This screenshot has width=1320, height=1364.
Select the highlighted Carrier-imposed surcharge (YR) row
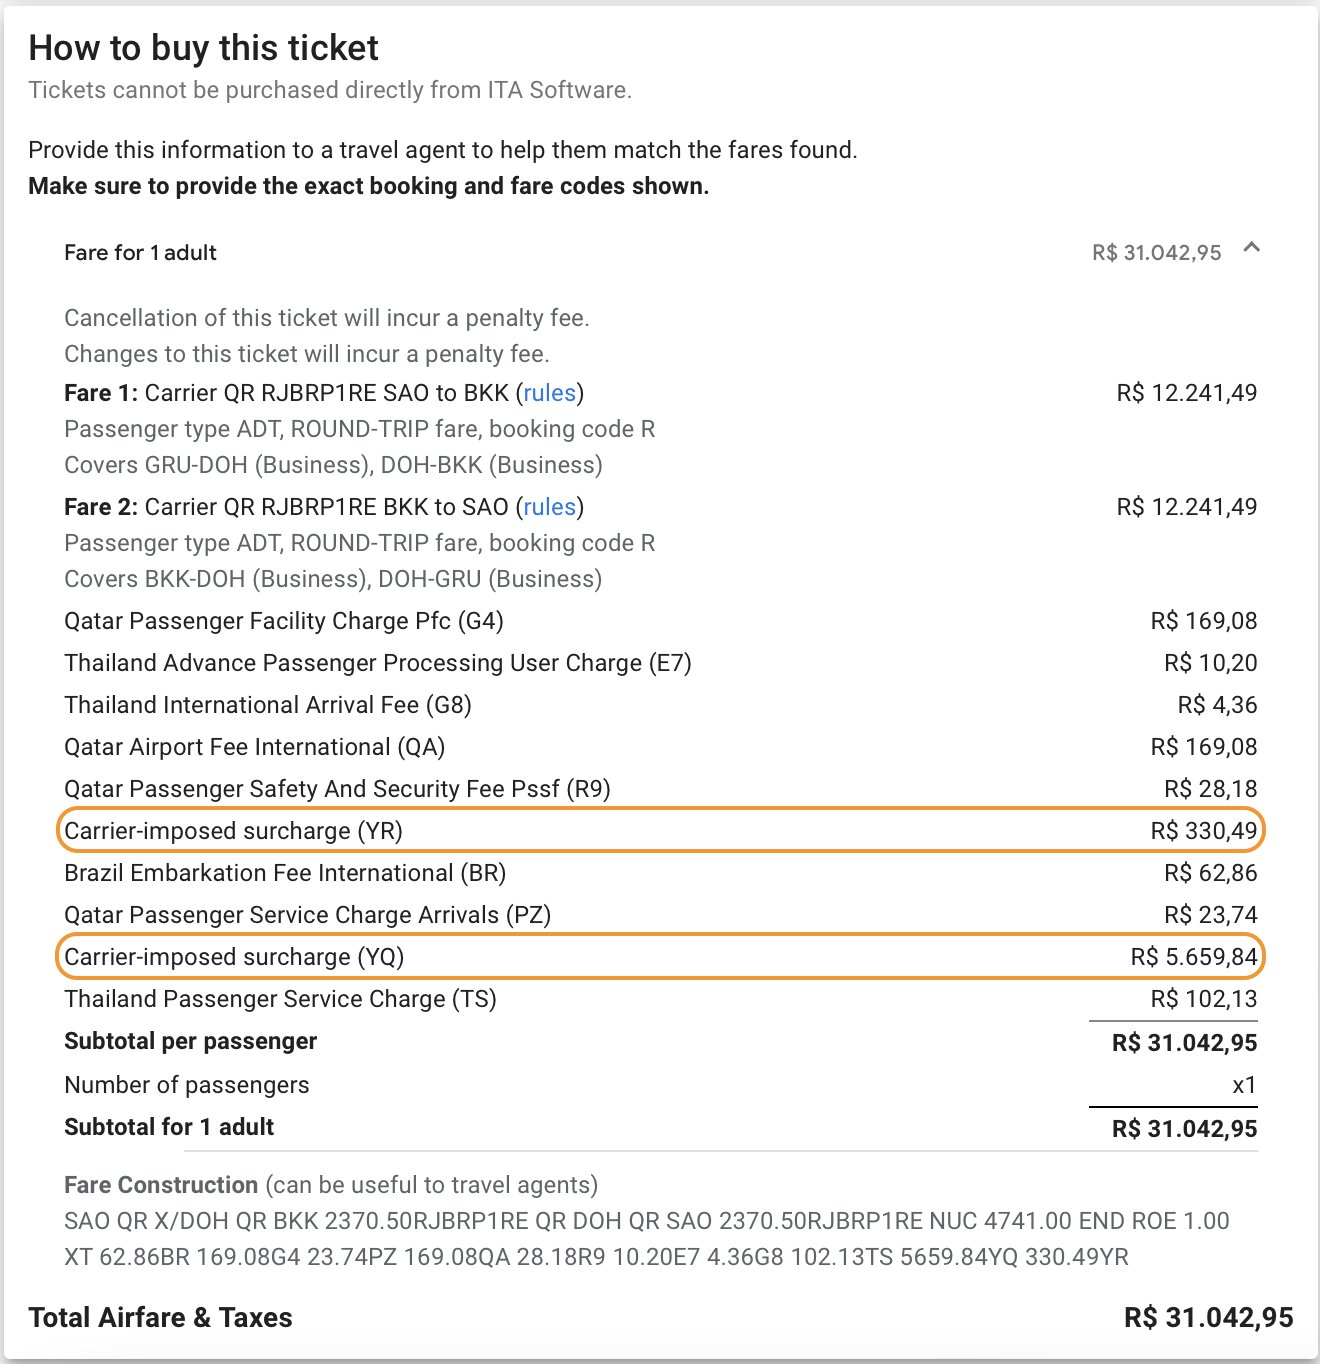[661, 830]
